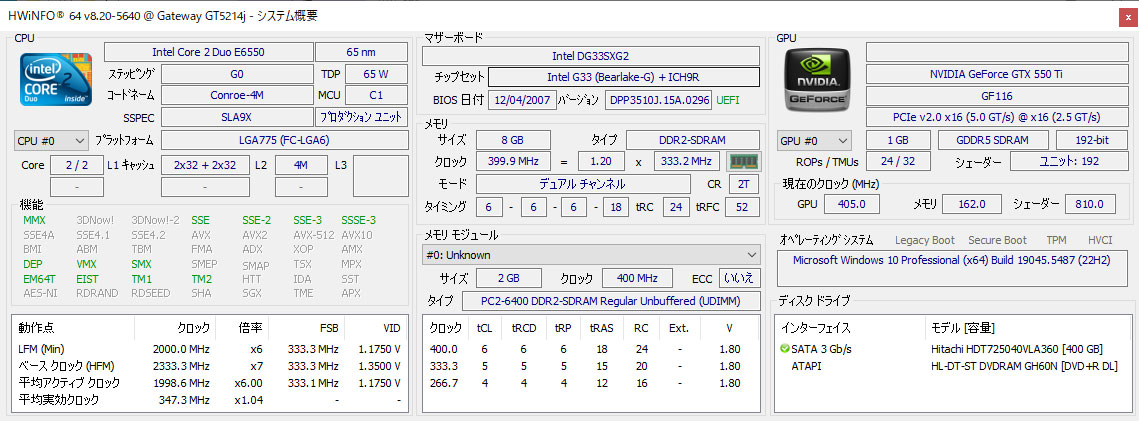Click the AVX-512 feature label
This screenshot has height=421, width=1139.
[313, 235]
